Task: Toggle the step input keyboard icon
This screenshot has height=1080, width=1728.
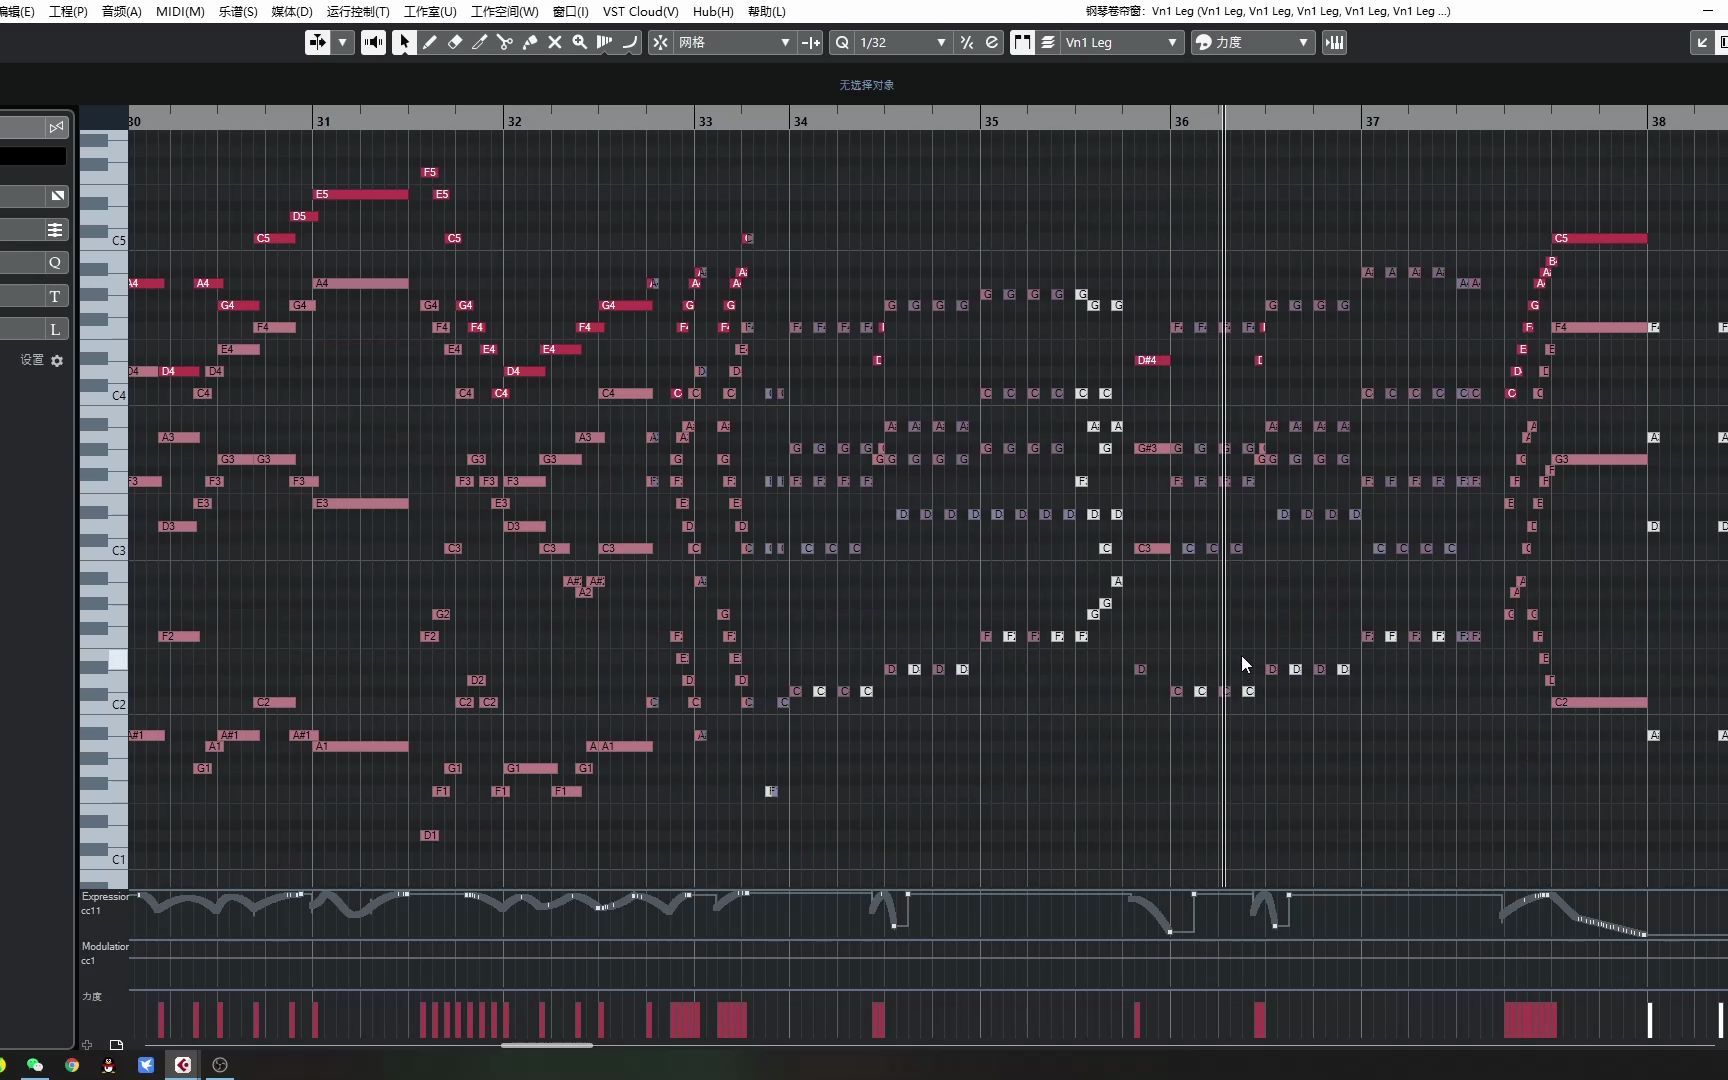Action: [x=1334, y=42]
